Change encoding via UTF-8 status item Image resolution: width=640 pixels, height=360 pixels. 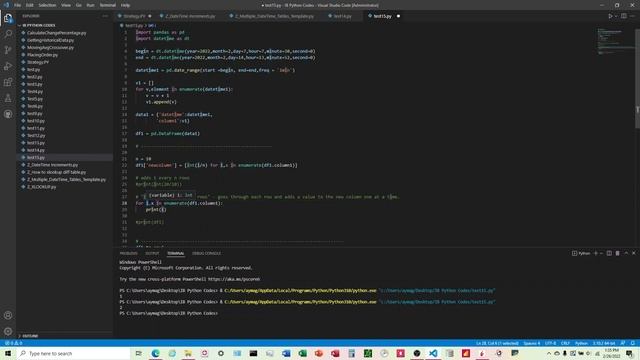coord(550,343)
